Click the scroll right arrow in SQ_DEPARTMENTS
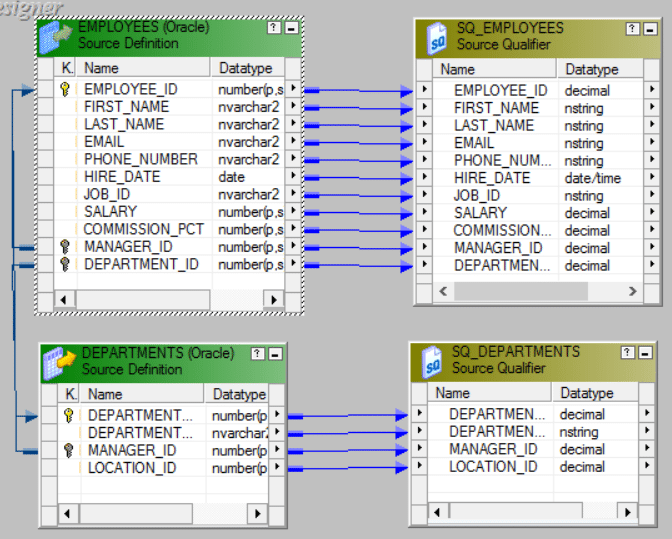This screenshot has height=539, width=672. (627, 512)
